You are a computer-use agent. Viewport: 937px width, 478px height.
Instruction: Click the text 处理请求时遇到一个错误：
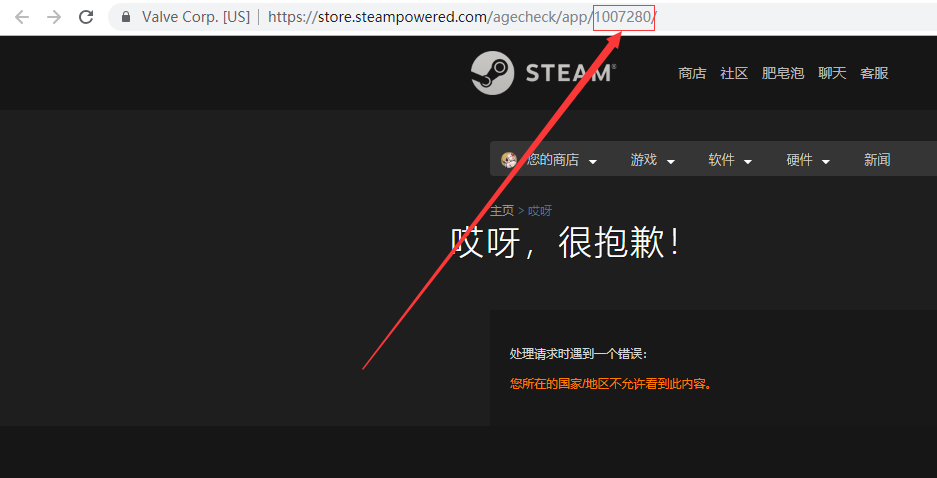[578, 354]
